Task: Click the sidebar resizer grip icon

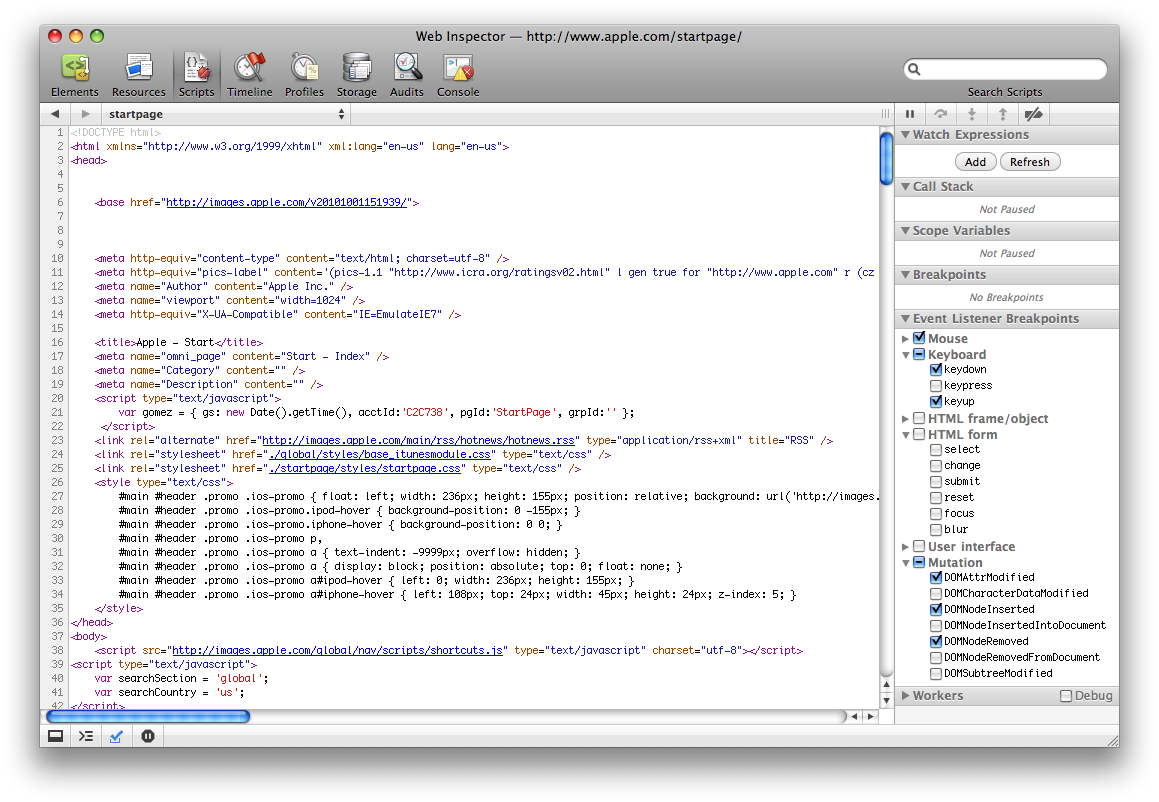Action: (x=885, y=114)
